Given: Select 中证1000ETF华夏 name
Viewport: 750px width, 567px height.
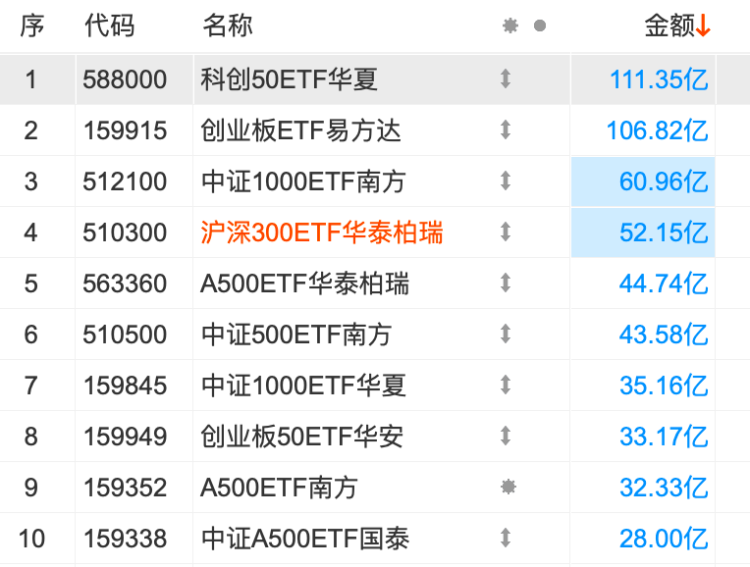Looking at the screenshot, I should [303, 386].
